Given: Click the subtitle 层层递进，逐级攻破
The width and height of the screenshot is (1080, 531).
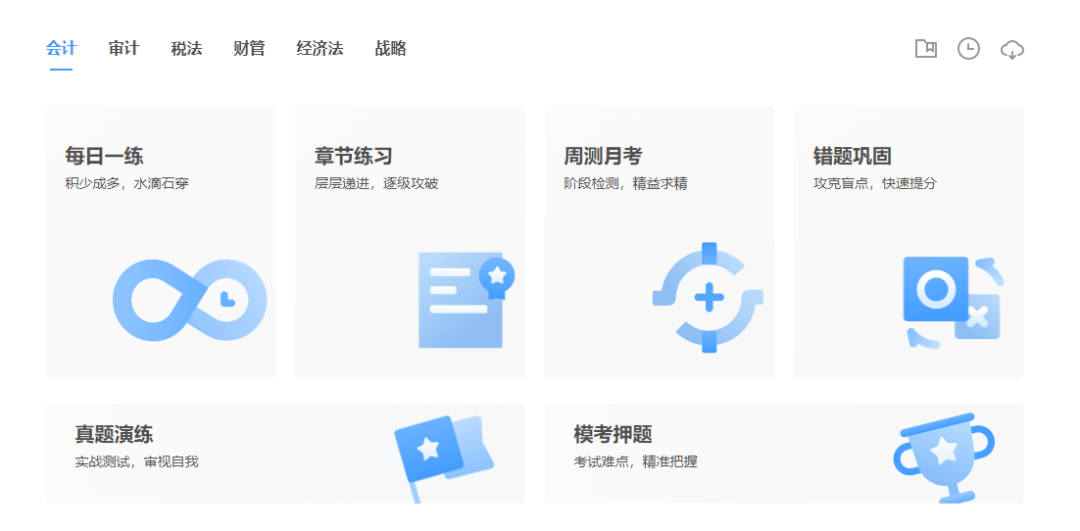Looking at the screenshot, I should click(x=376, y=184).
